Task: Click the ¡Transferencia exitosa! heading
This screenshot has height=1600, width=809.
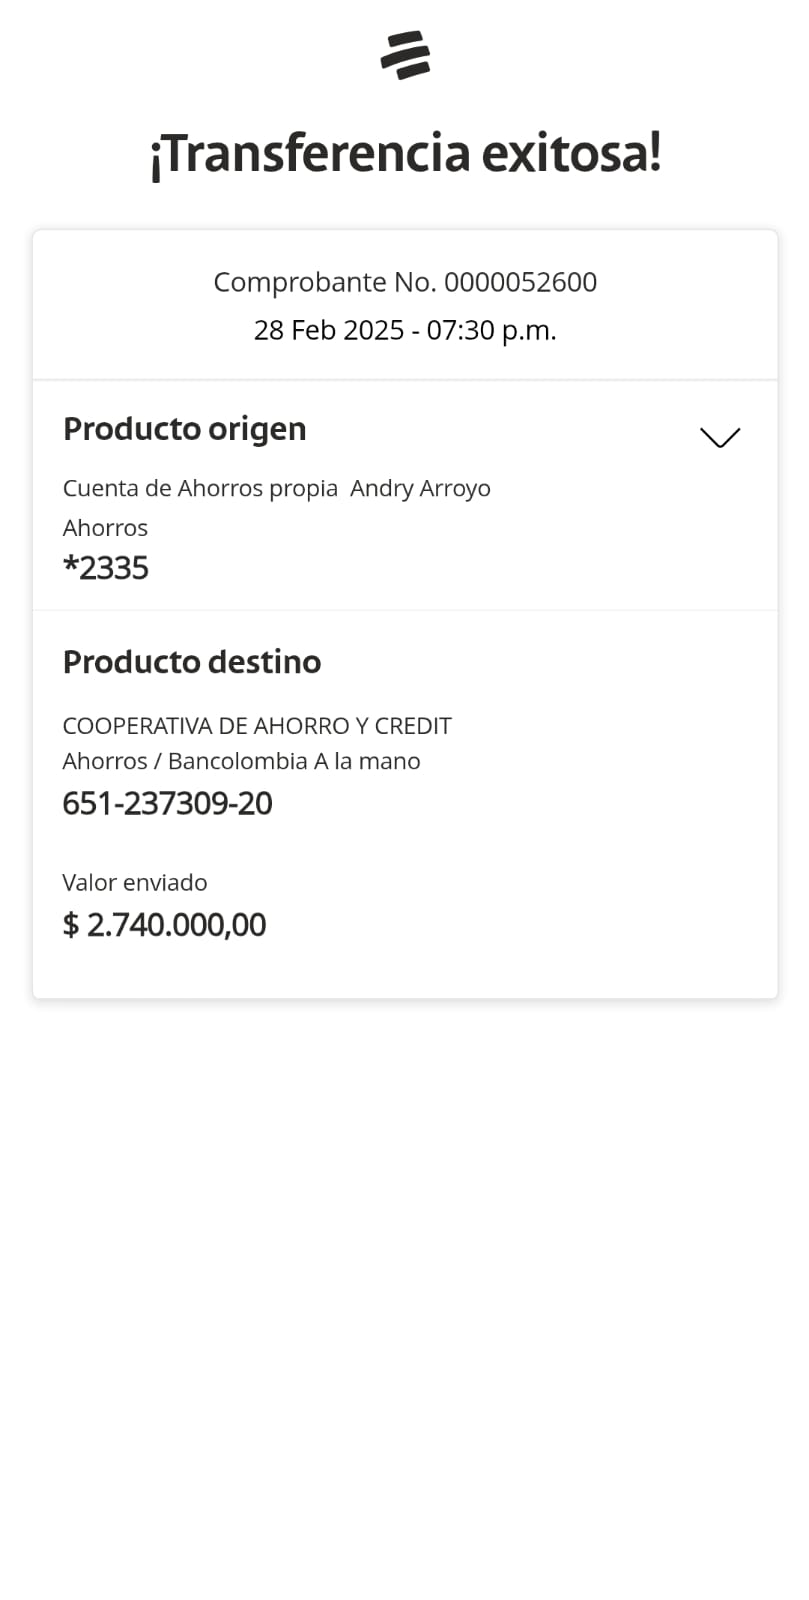Action: (405, 155)
